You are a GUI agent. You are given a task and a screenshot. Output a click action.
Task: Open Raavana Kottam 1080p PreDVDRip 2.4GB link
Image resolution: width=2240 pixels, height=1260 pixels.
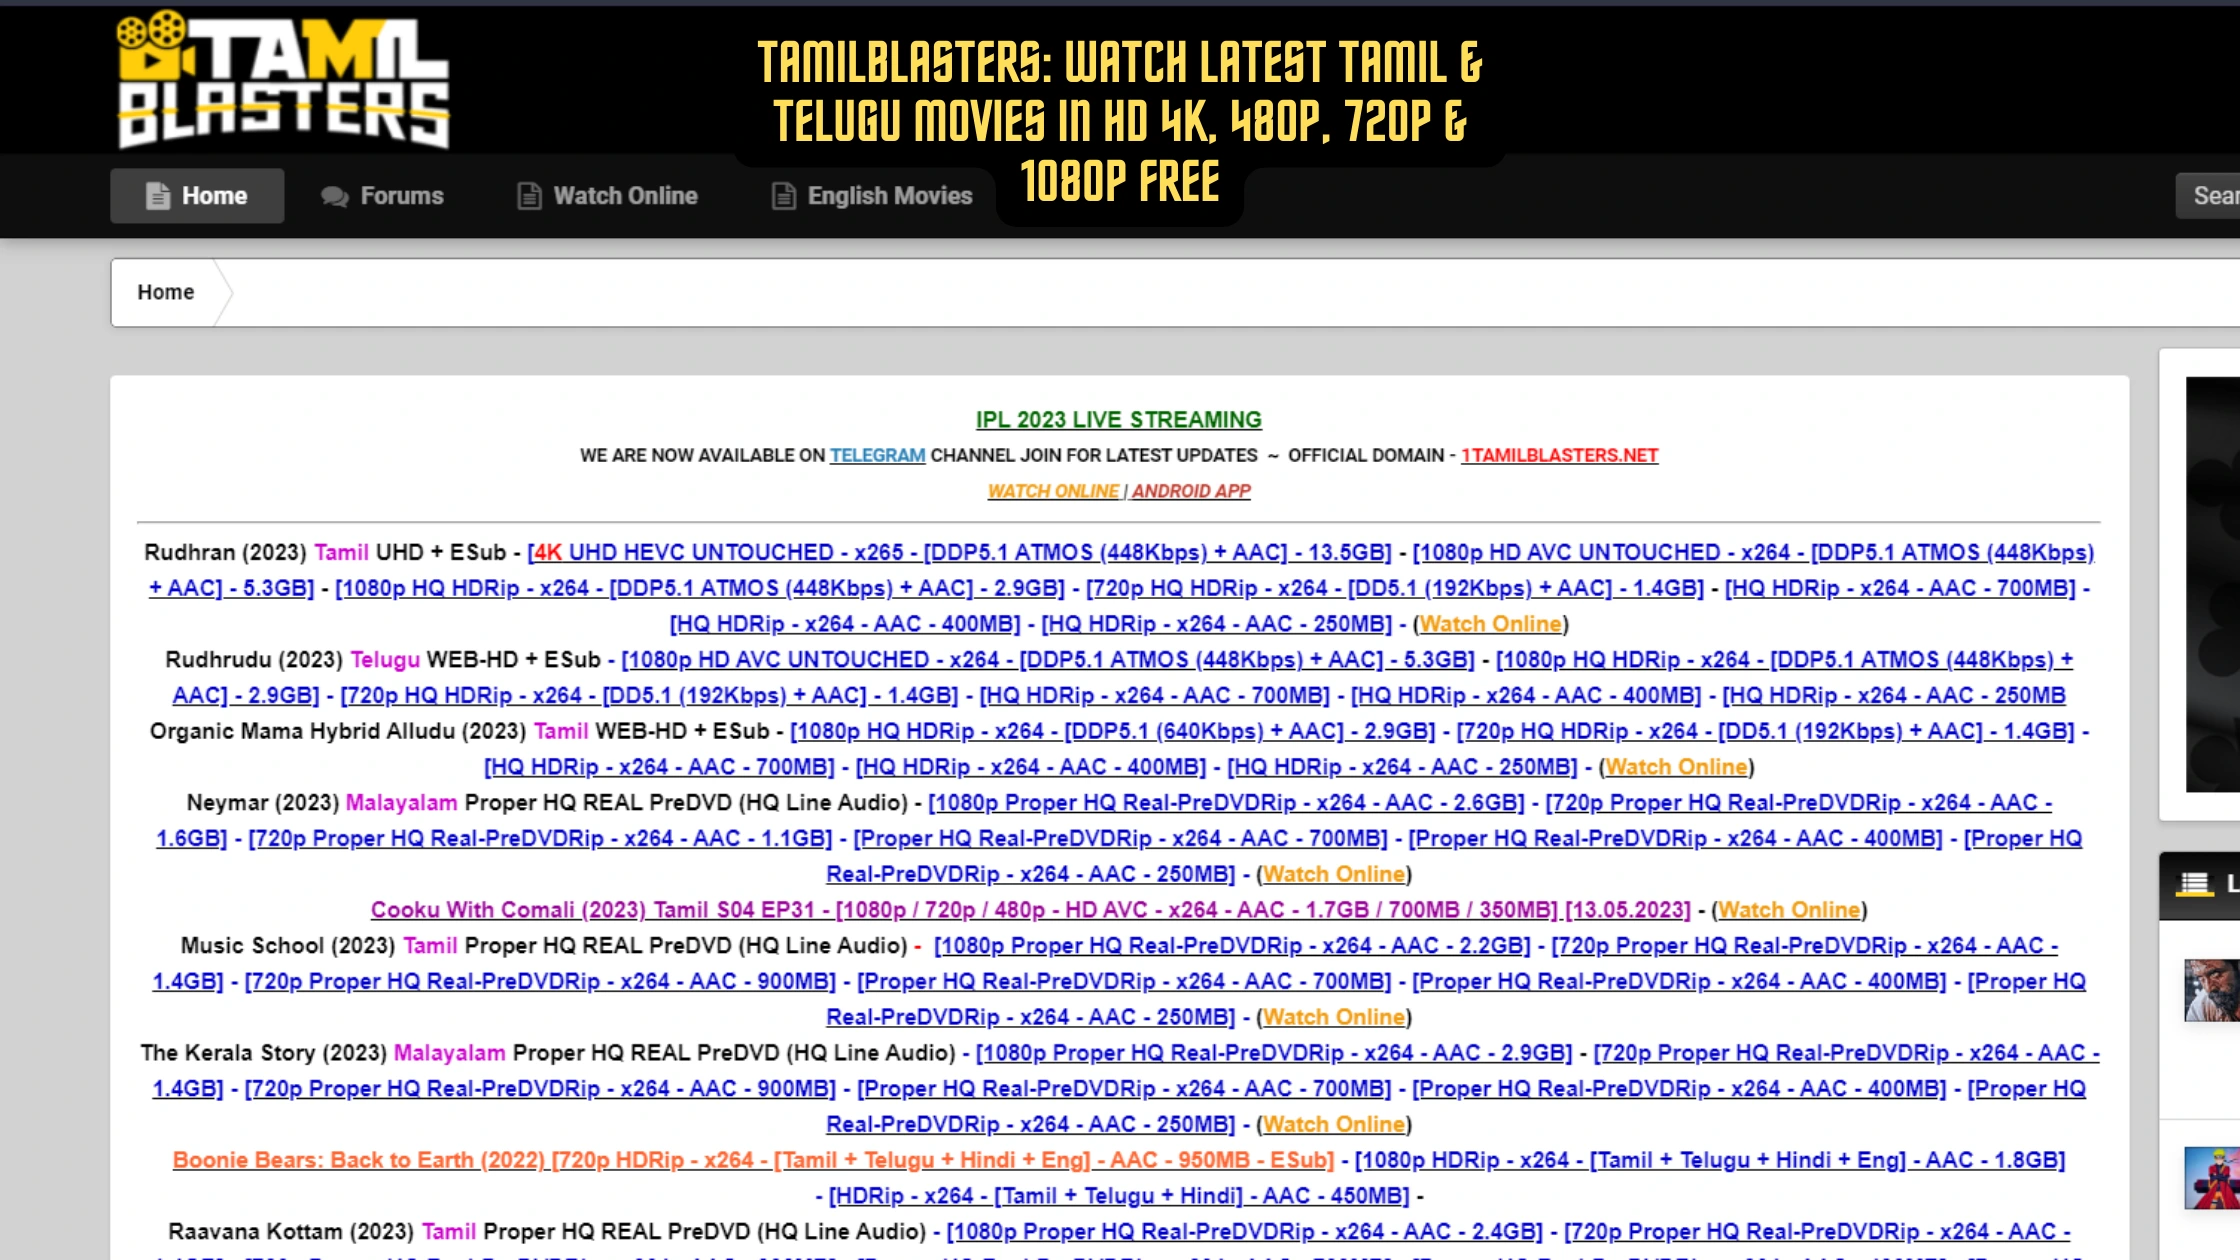click(x=1244, y=1233)
